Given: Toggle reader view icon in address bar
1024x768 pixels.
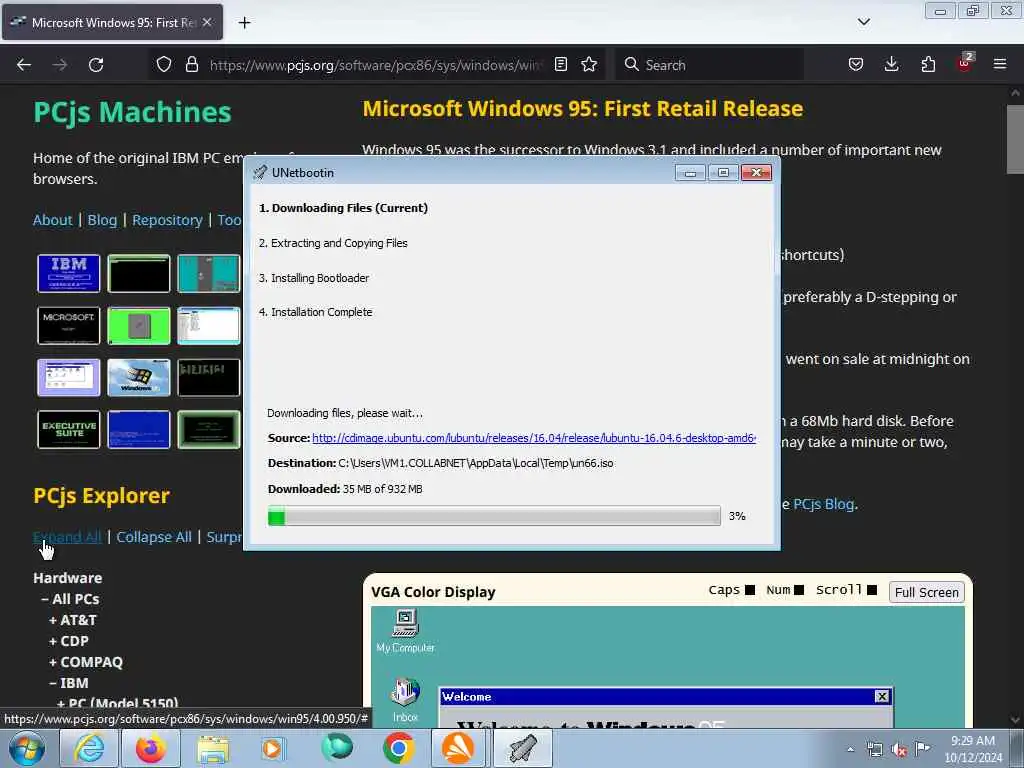Looking at the screenshot, I should coord(560,64).
